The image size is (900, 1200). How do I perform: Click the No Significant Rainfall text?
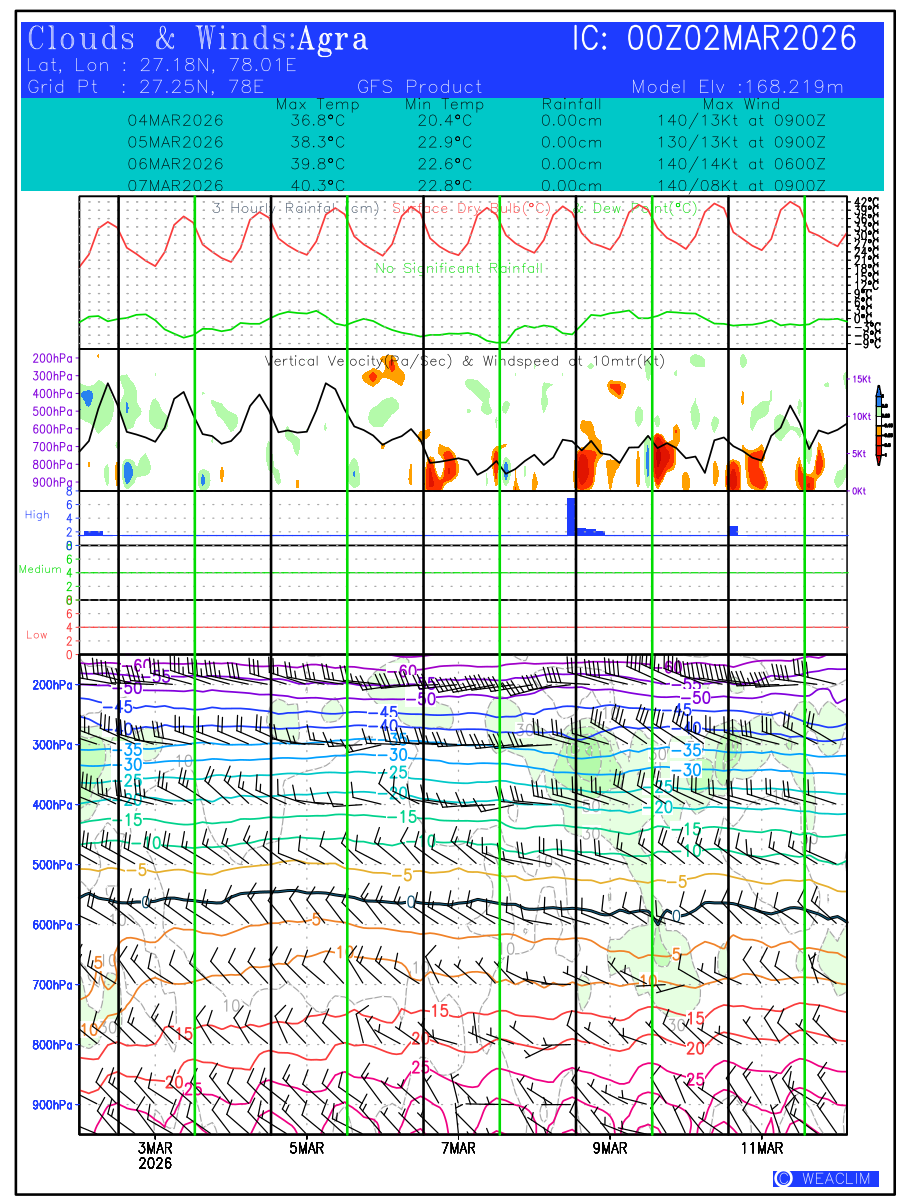(459, 268)
